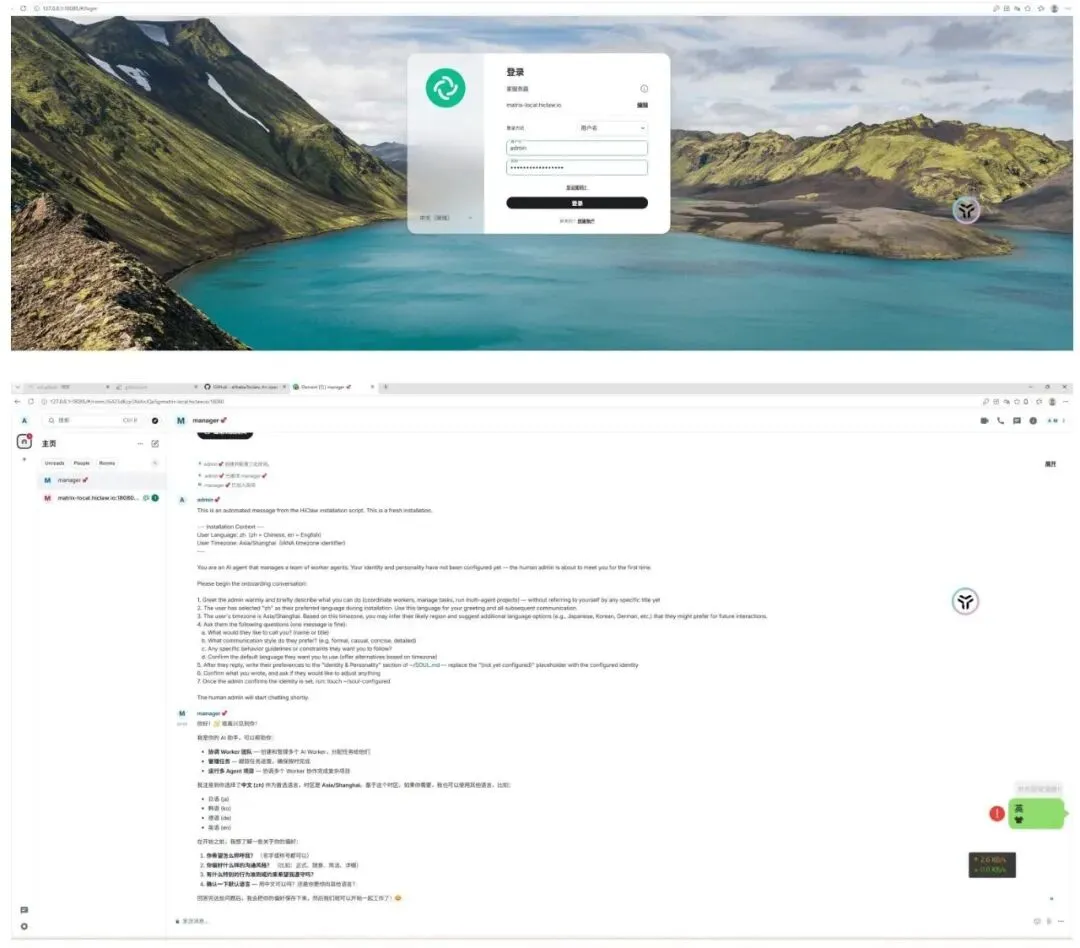
Task: Click the manager sender name above the reply
Action: (211, 714)
